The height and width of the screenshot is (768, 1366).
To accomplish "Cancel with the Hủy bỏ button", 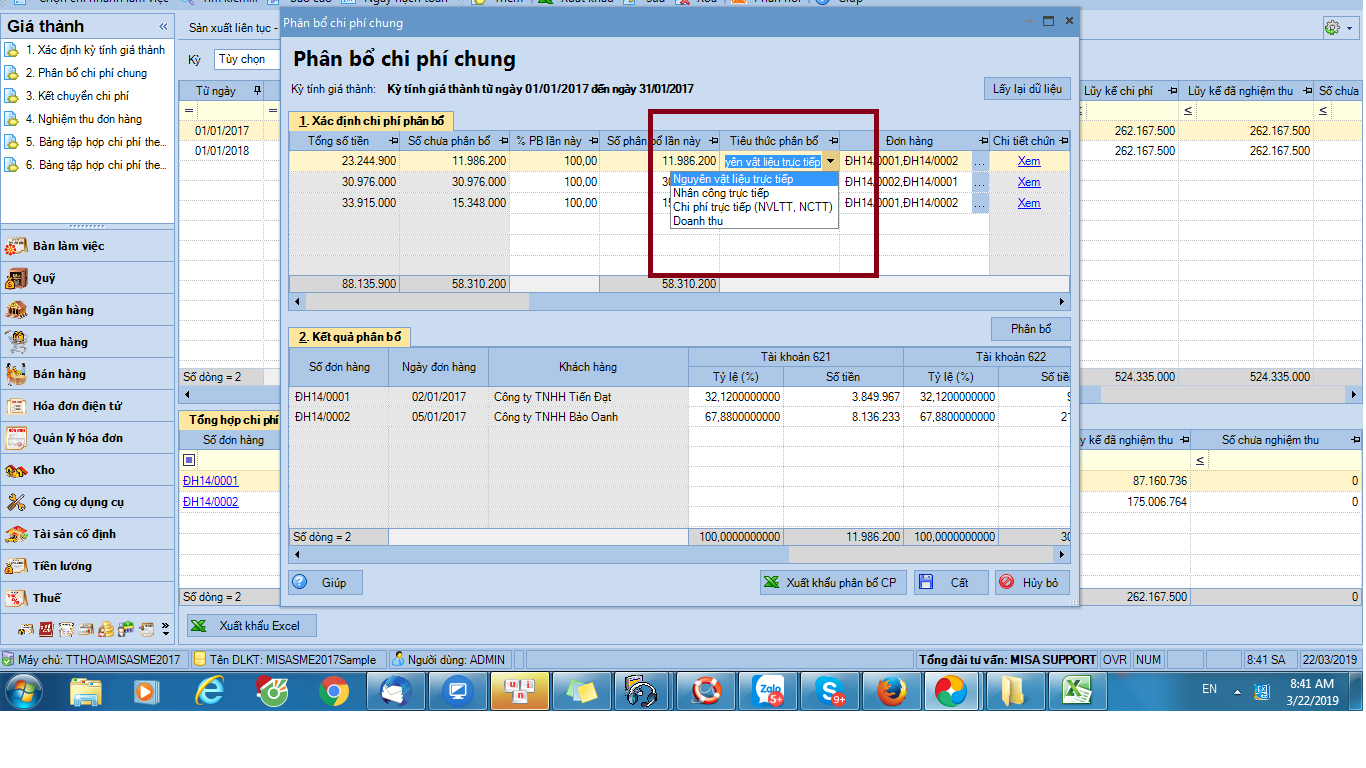I will coord(1032,583).
